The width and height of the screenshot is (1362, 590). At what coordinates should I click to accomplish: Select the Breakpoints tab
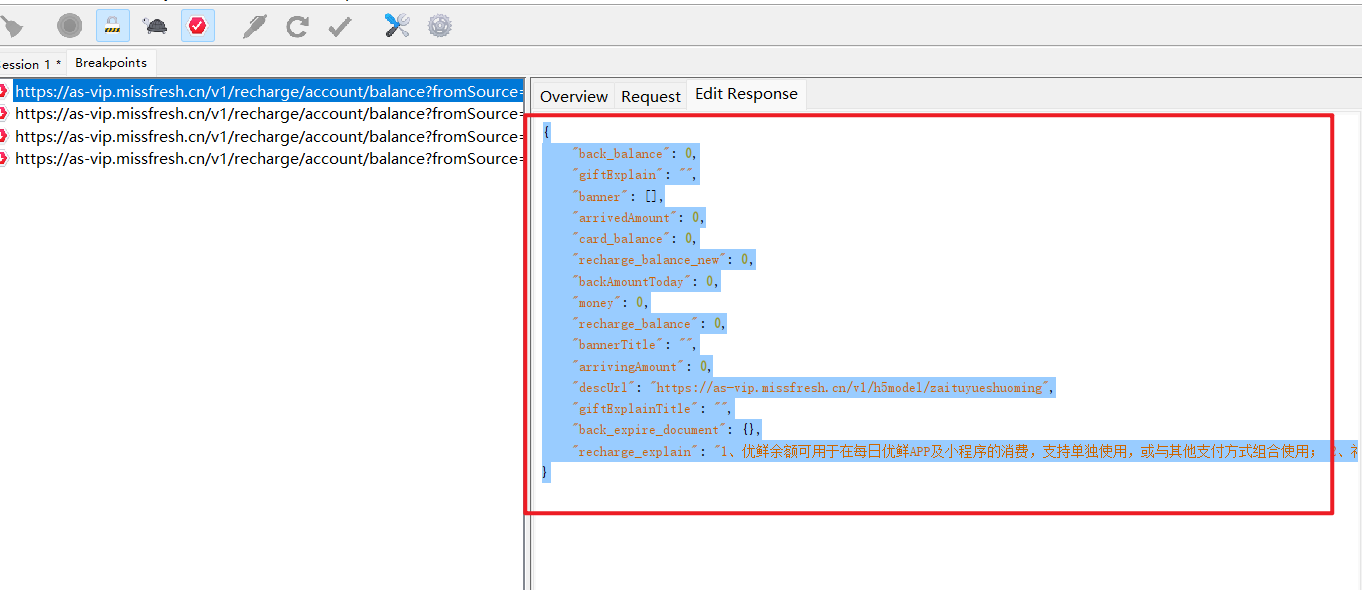pyautogui.click(x=111, y=62)
